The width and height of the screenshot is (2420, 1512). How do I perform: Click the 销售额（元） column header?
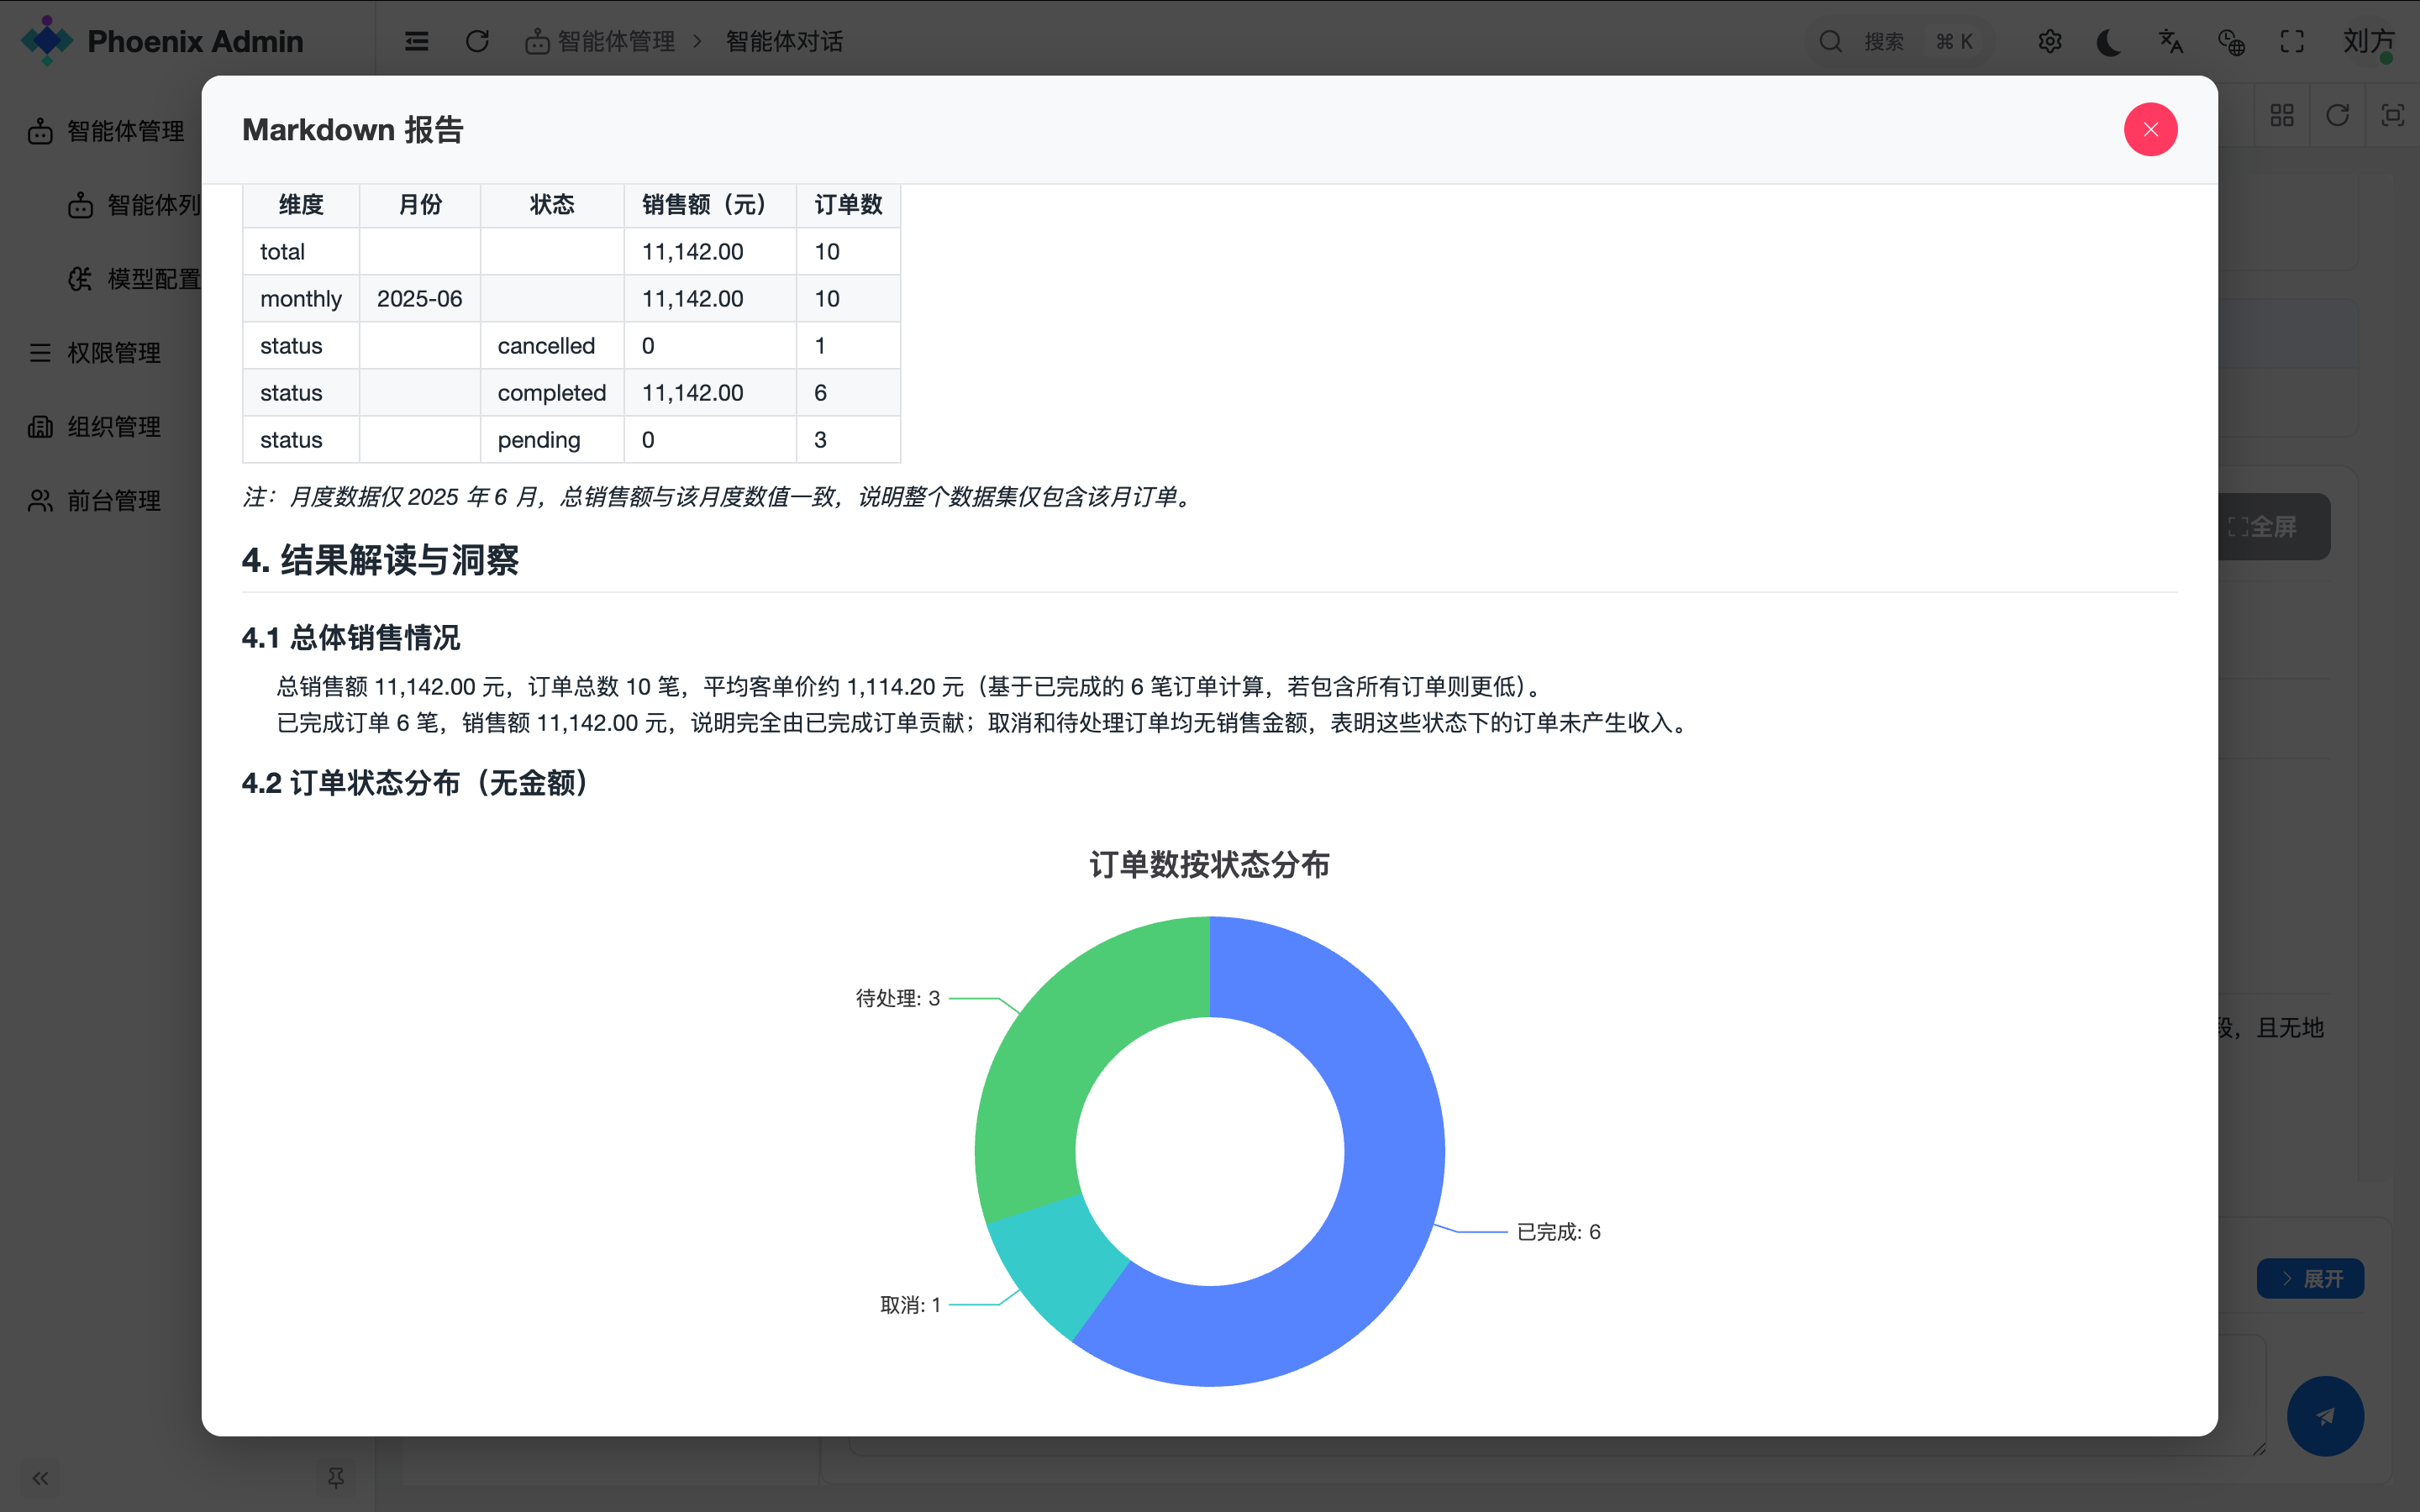(x=710, y=205)
